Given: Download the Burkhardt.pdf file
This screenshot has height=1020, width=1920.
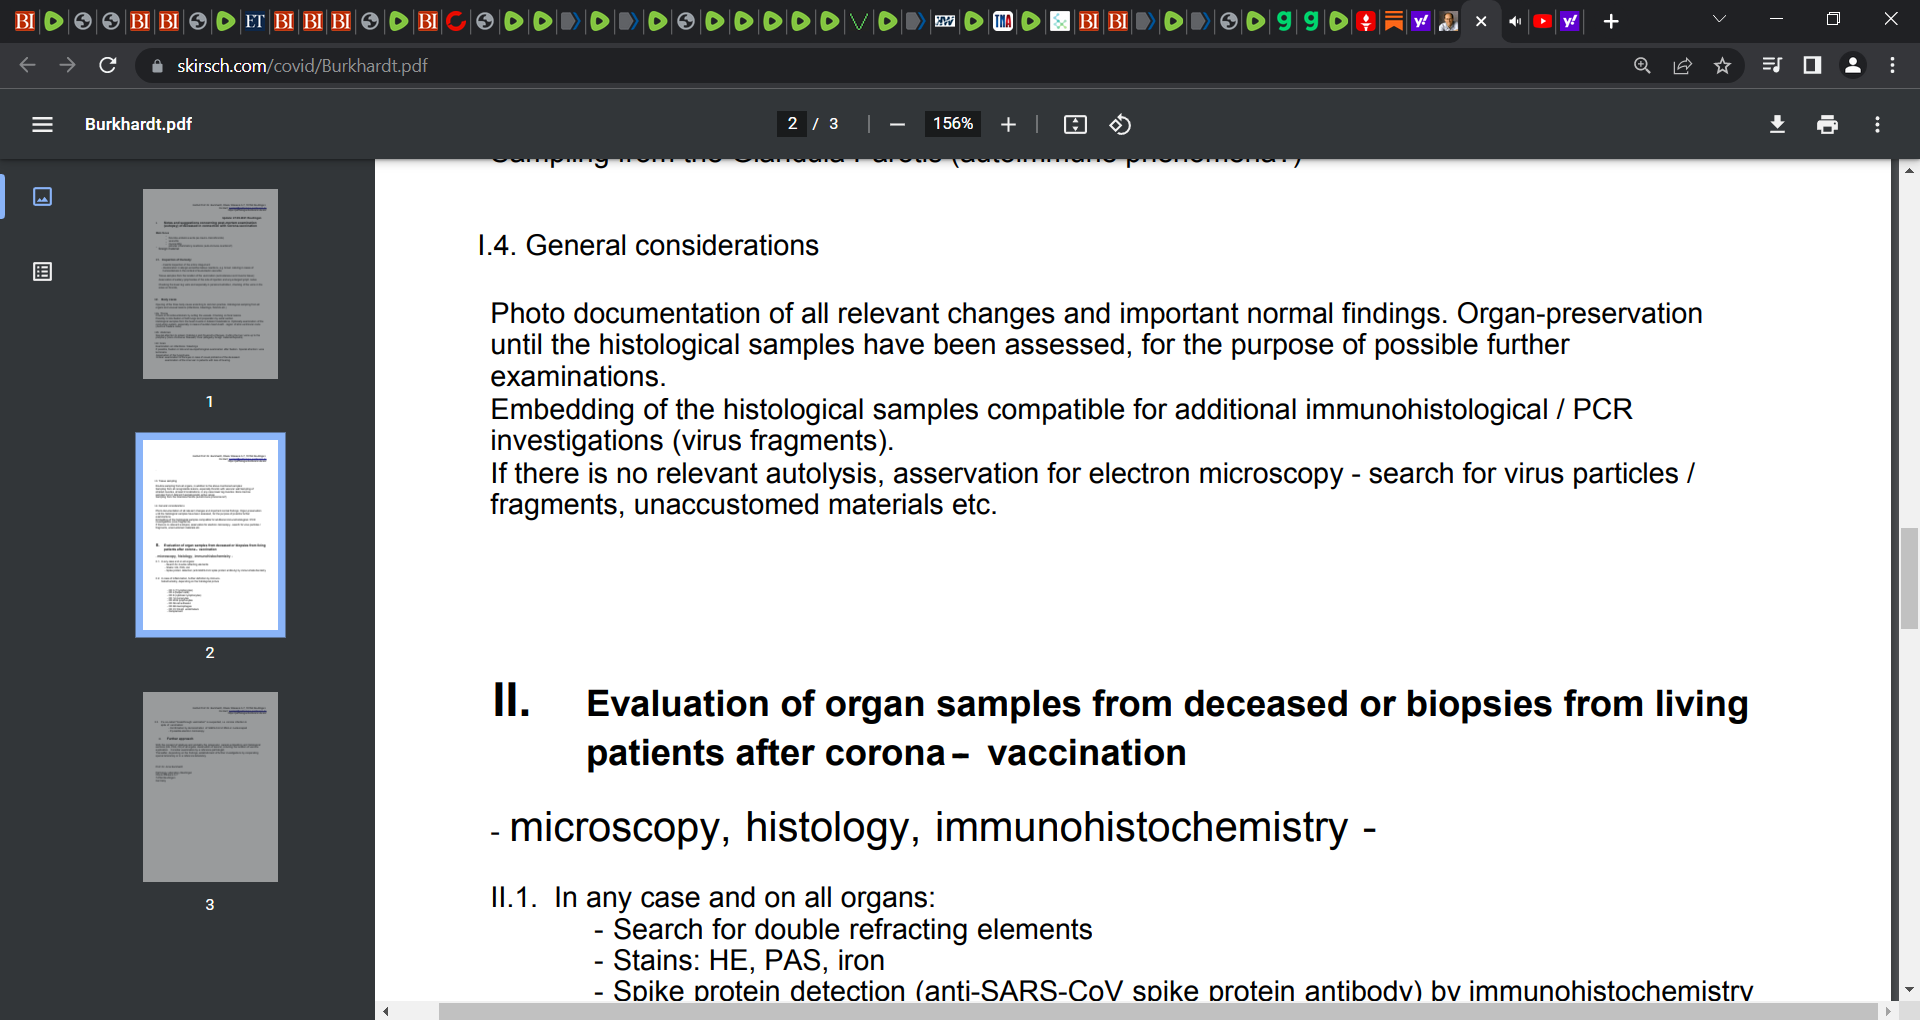Looking at the screenshot, I should [x=1777, y=124].
